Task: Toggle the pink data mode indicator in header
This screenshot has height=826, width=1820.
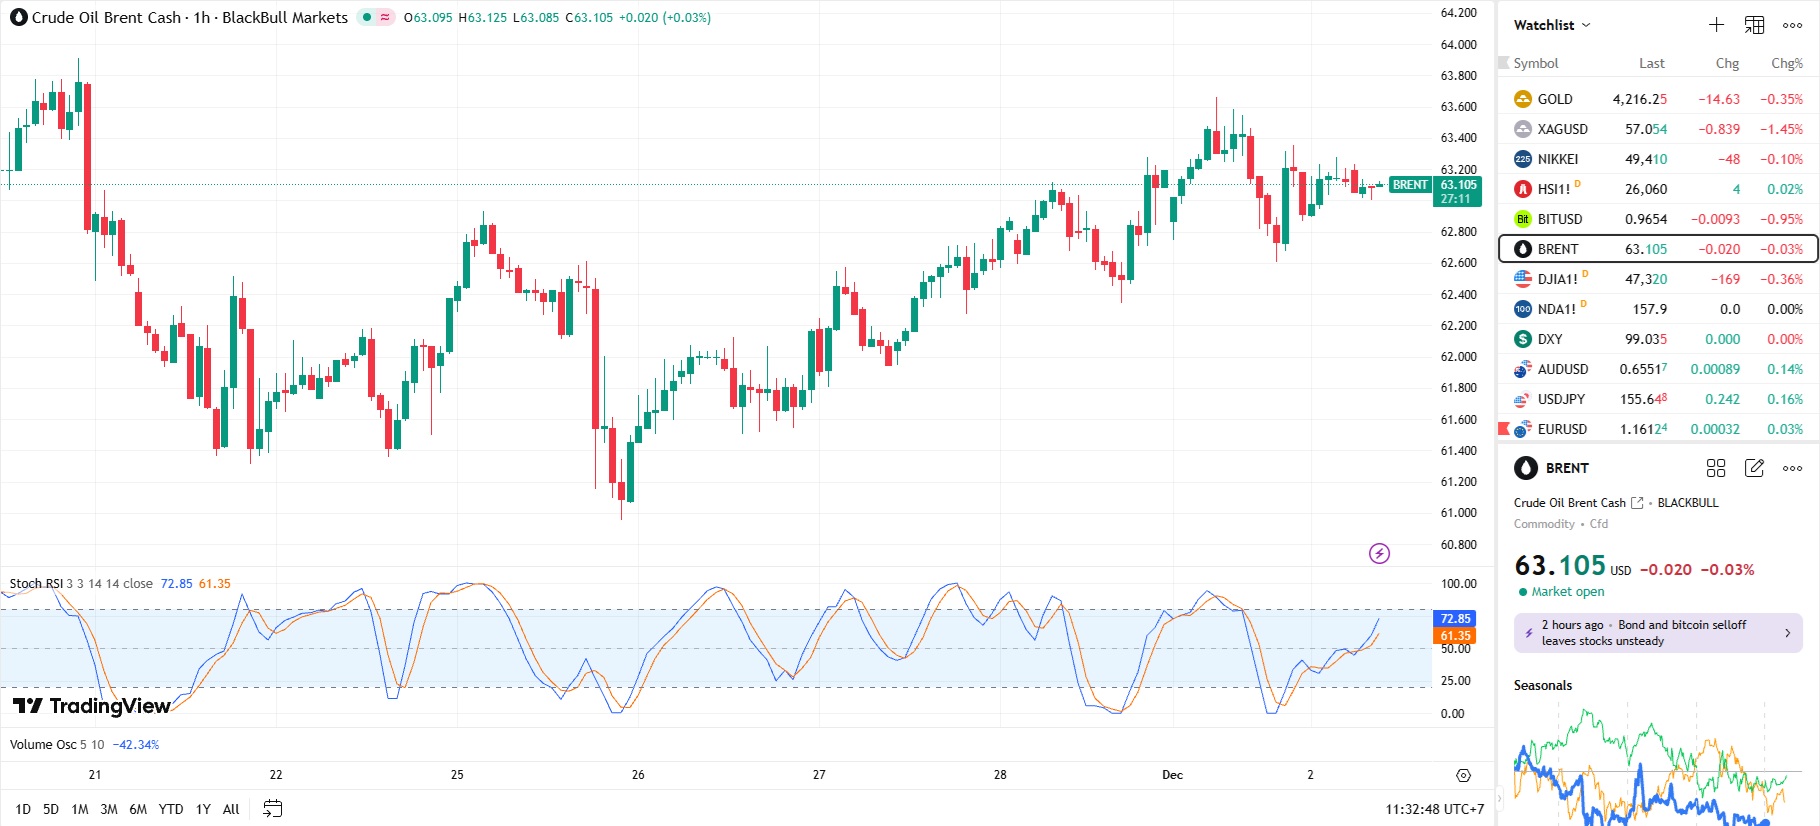Action: (385, 17)
